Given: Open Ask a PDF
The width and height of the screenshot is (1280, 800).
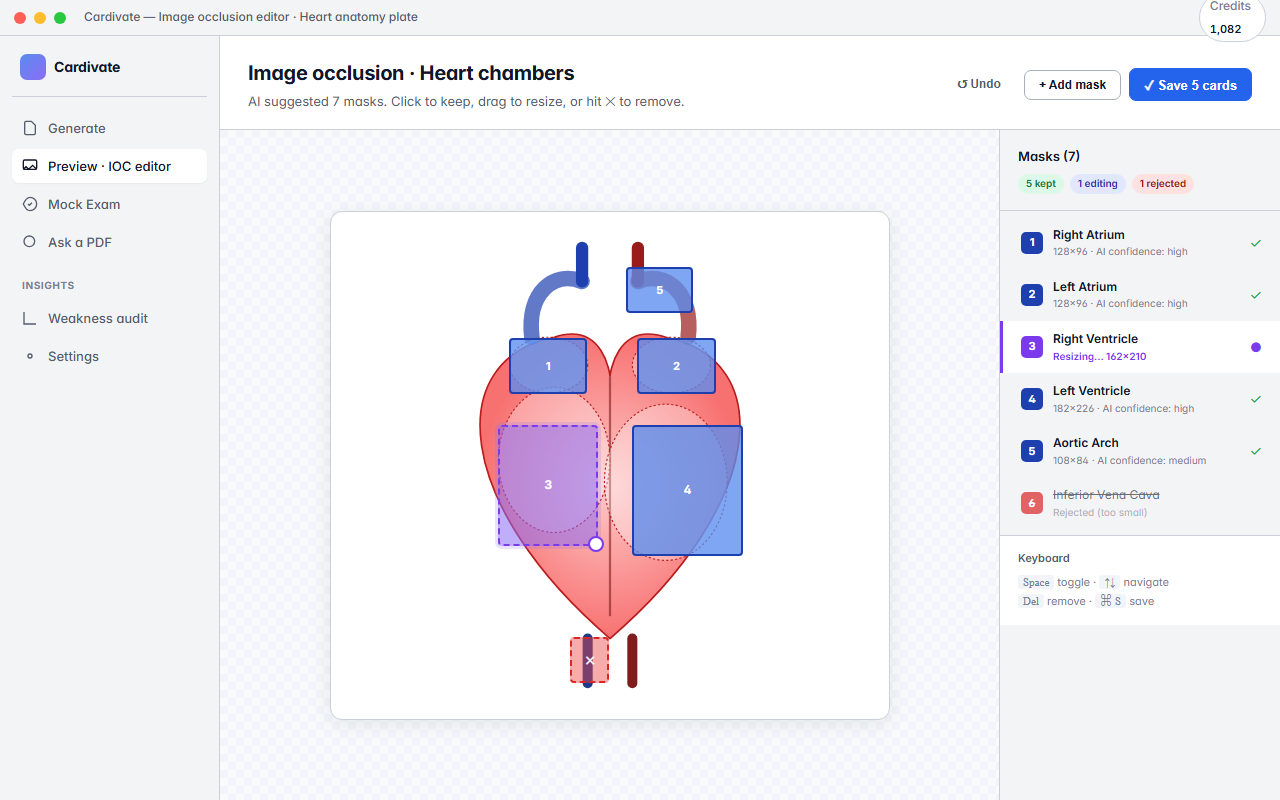Looking at the screenshot, I should pos(109,242).
